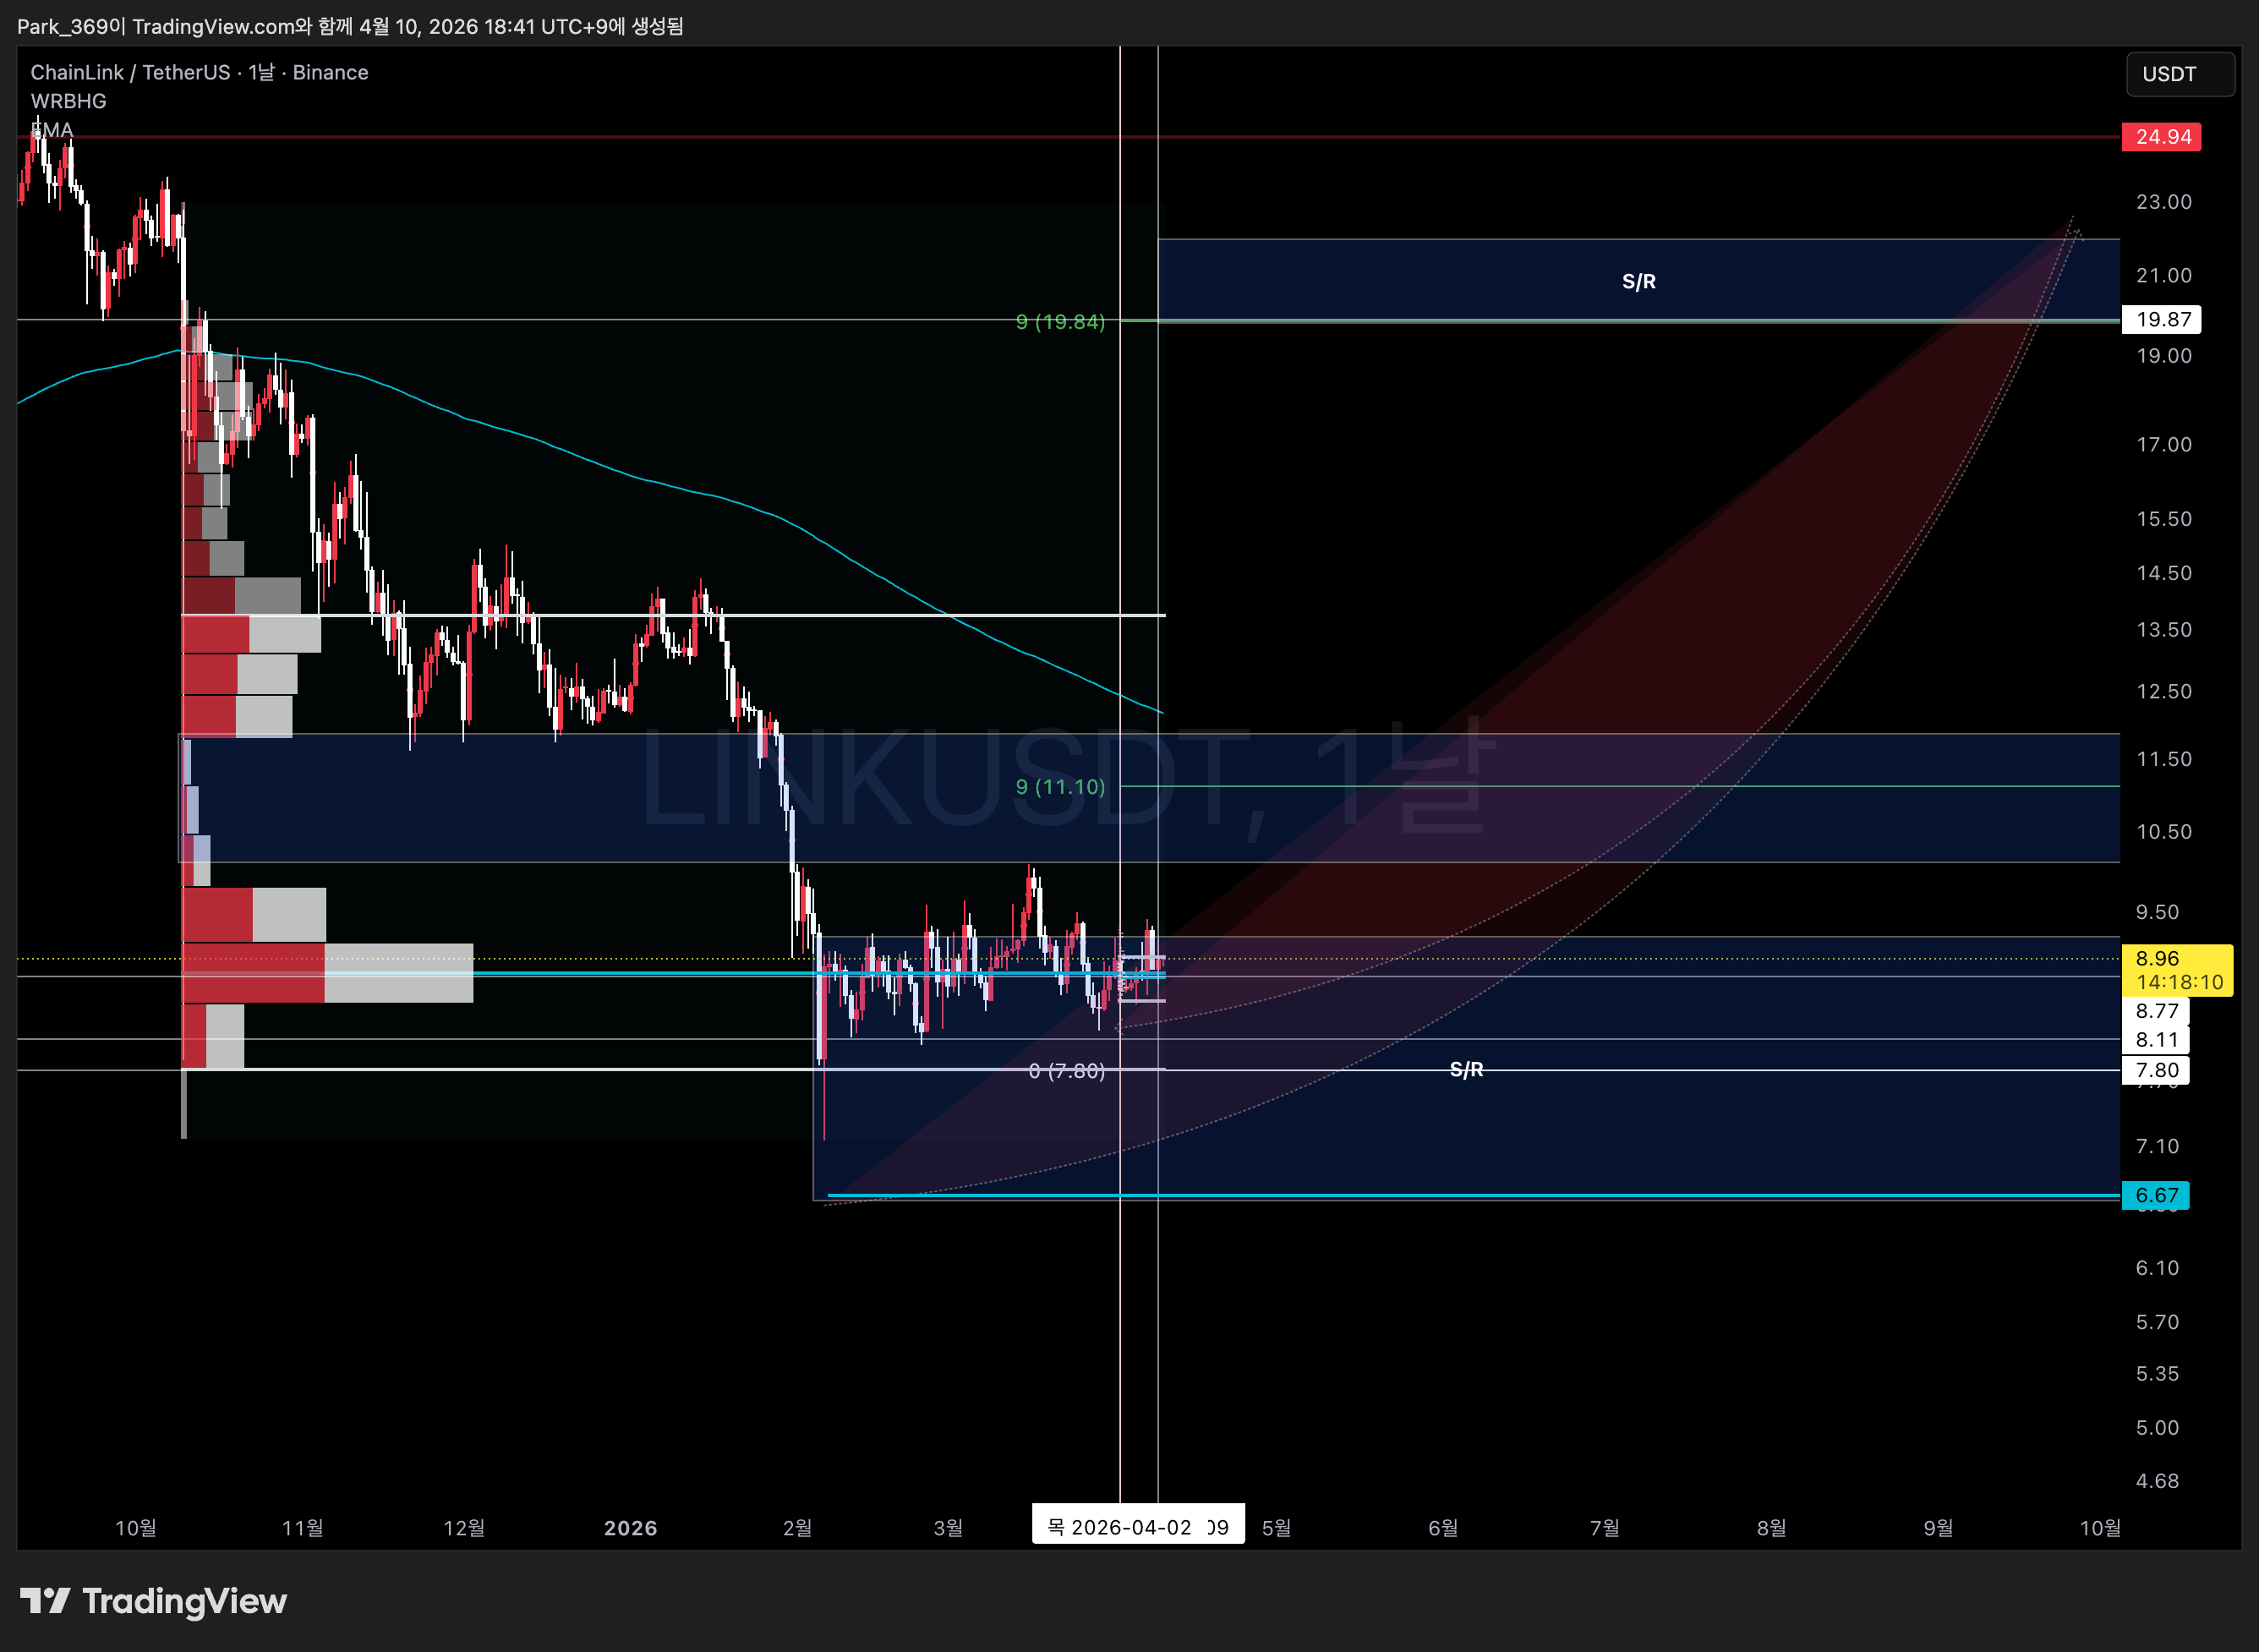
Task: Select the WRBHG indicator label
Action: click(x=68, y=101)
